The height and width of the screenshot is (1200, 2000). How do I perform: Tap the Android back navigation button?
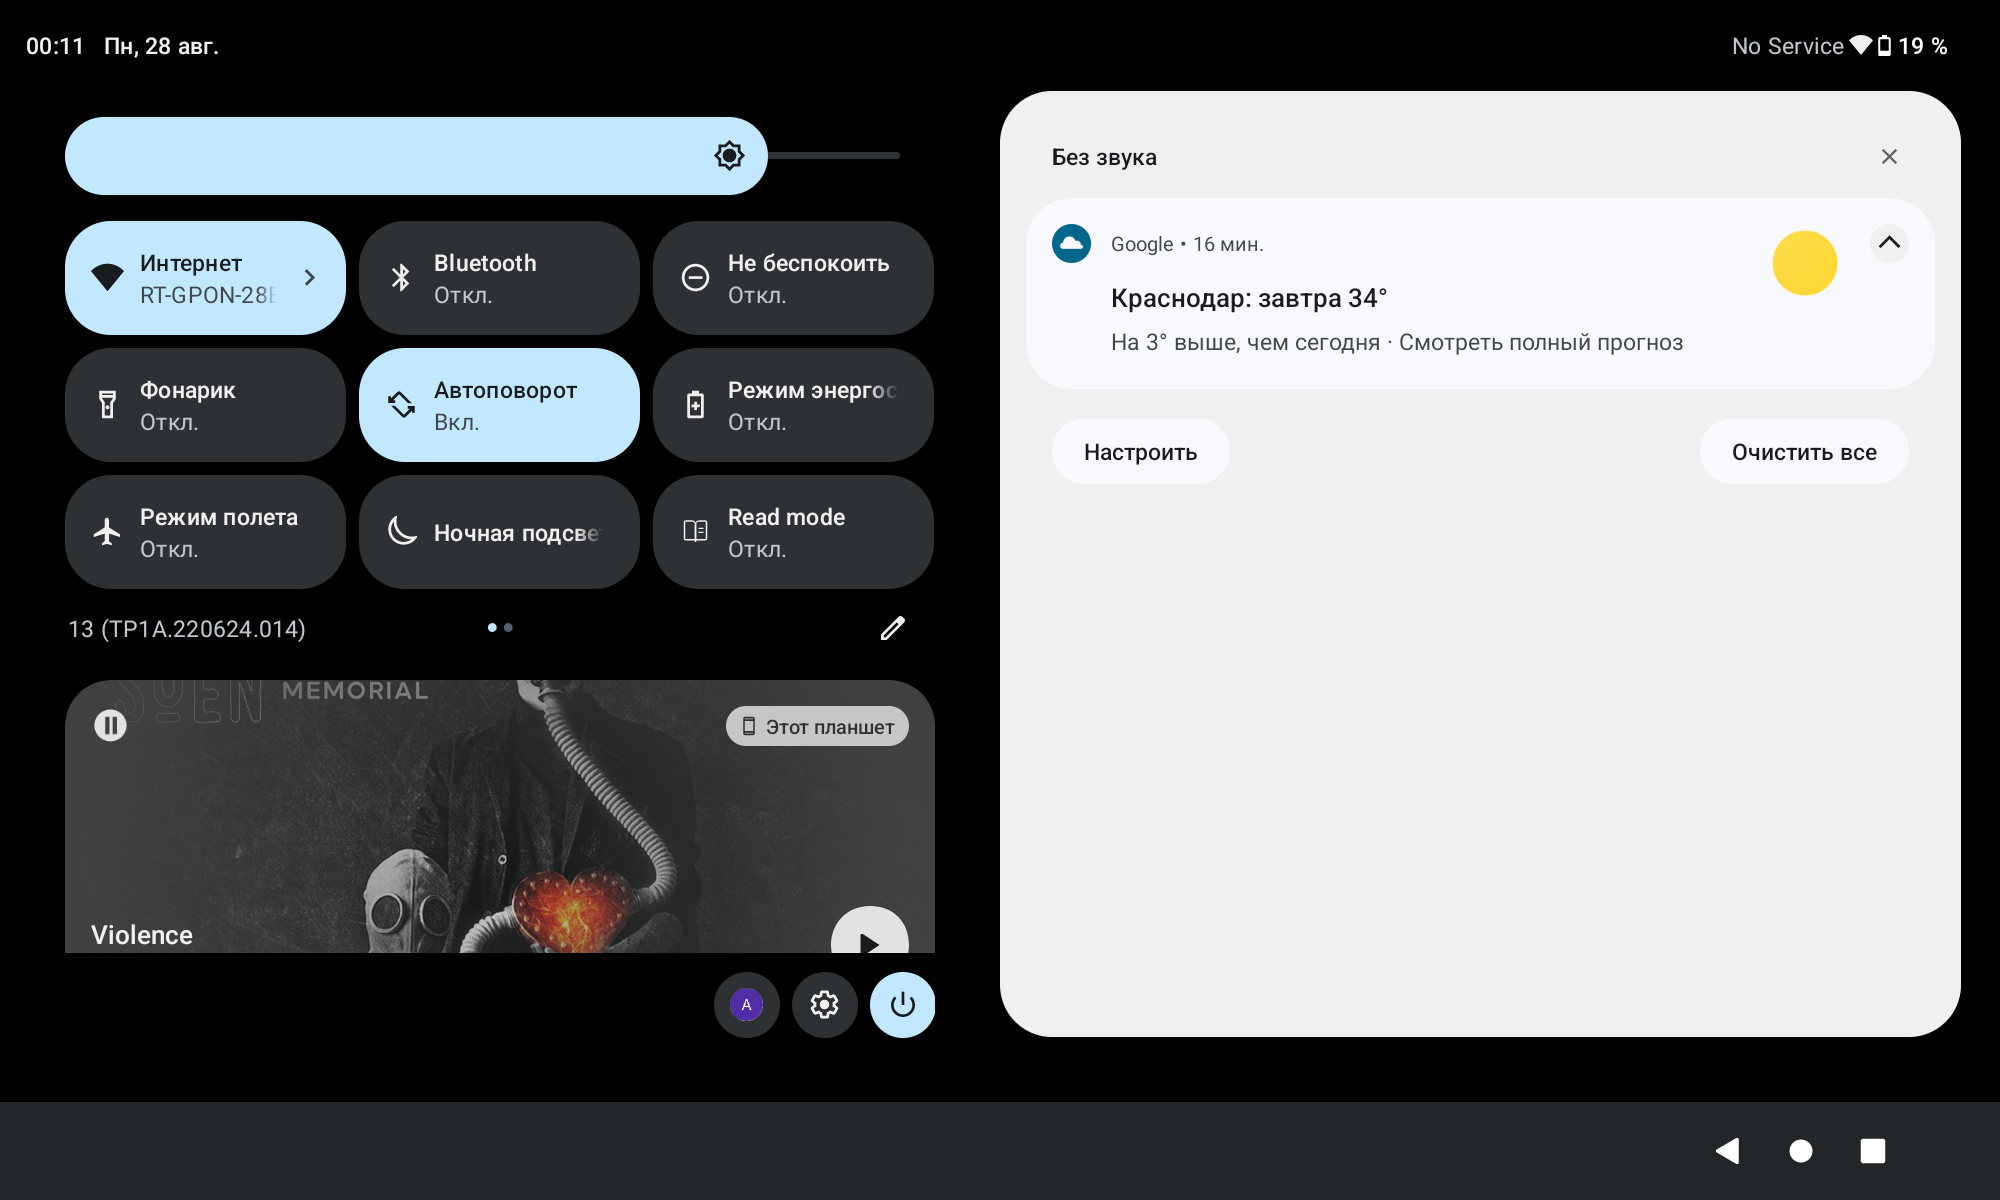pyautogui.click(x=1728, y=1151)
